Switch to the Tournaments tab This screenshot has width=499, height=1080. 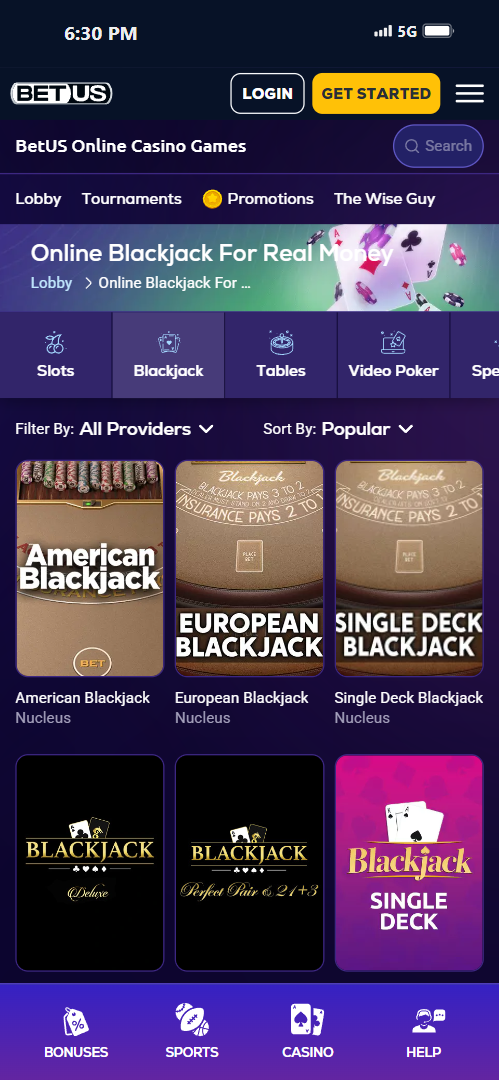[x=132, y=199]
